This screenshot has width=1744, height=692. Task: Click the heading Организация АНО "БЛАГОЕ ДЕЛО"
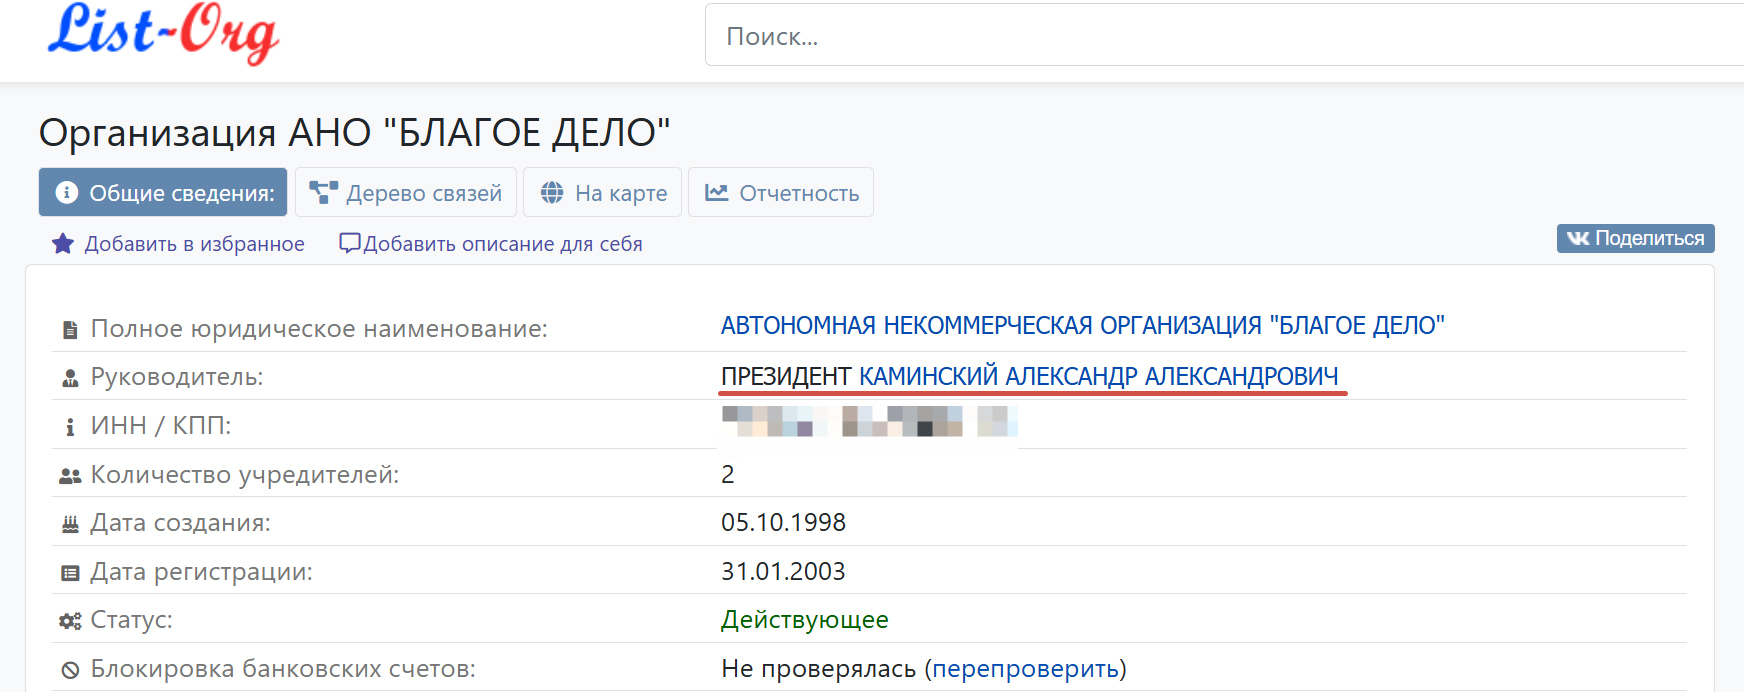click(354, 132)
